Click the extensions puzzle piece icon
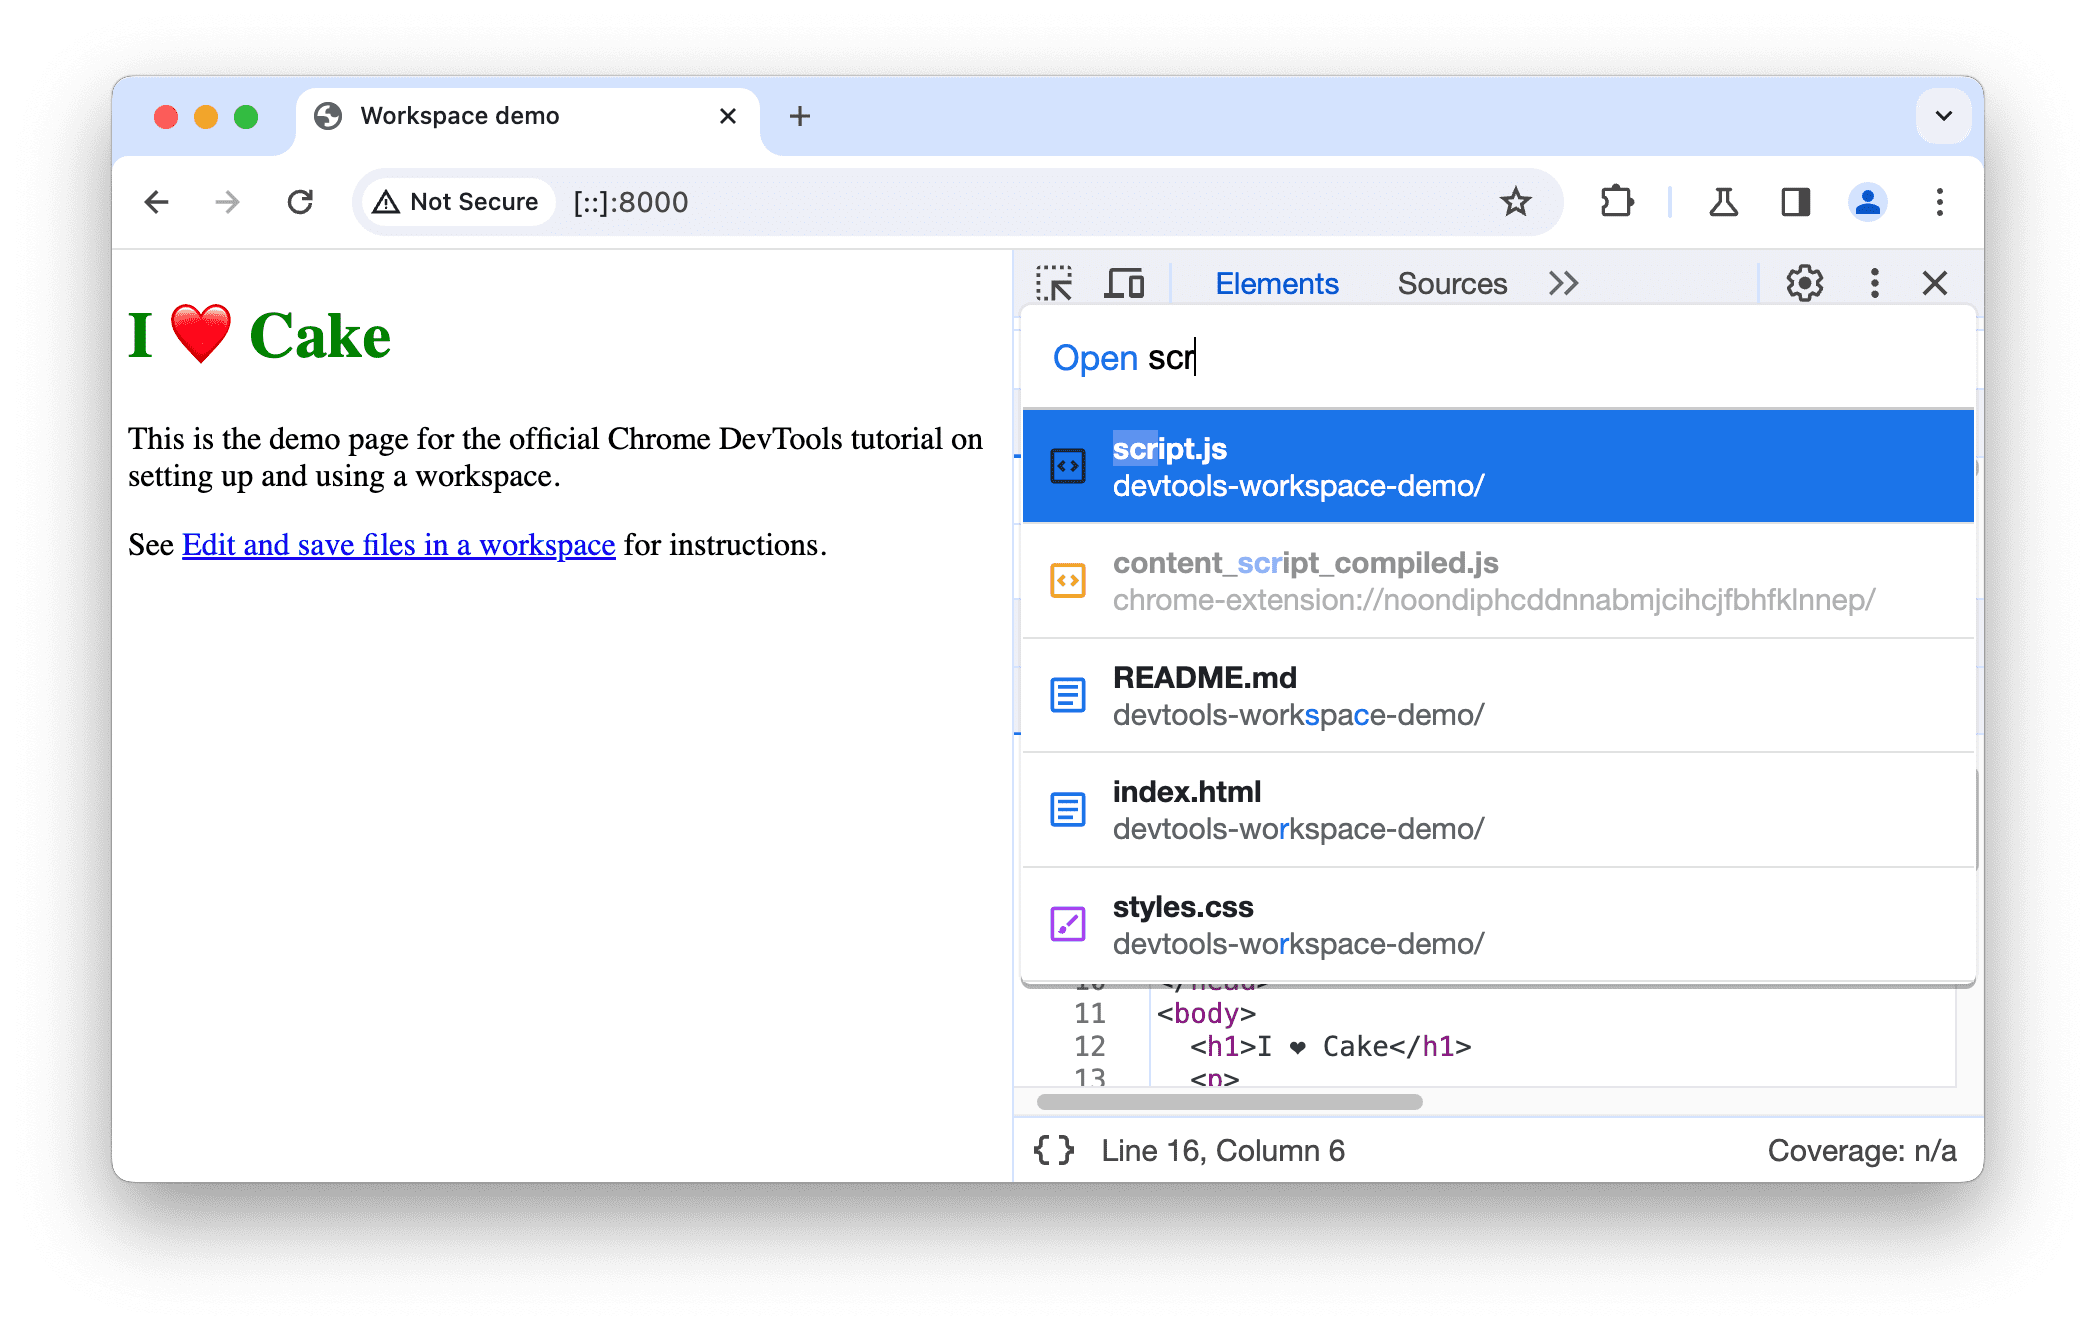Viewport: 2096px width, 1330px height. (1619, 200)
